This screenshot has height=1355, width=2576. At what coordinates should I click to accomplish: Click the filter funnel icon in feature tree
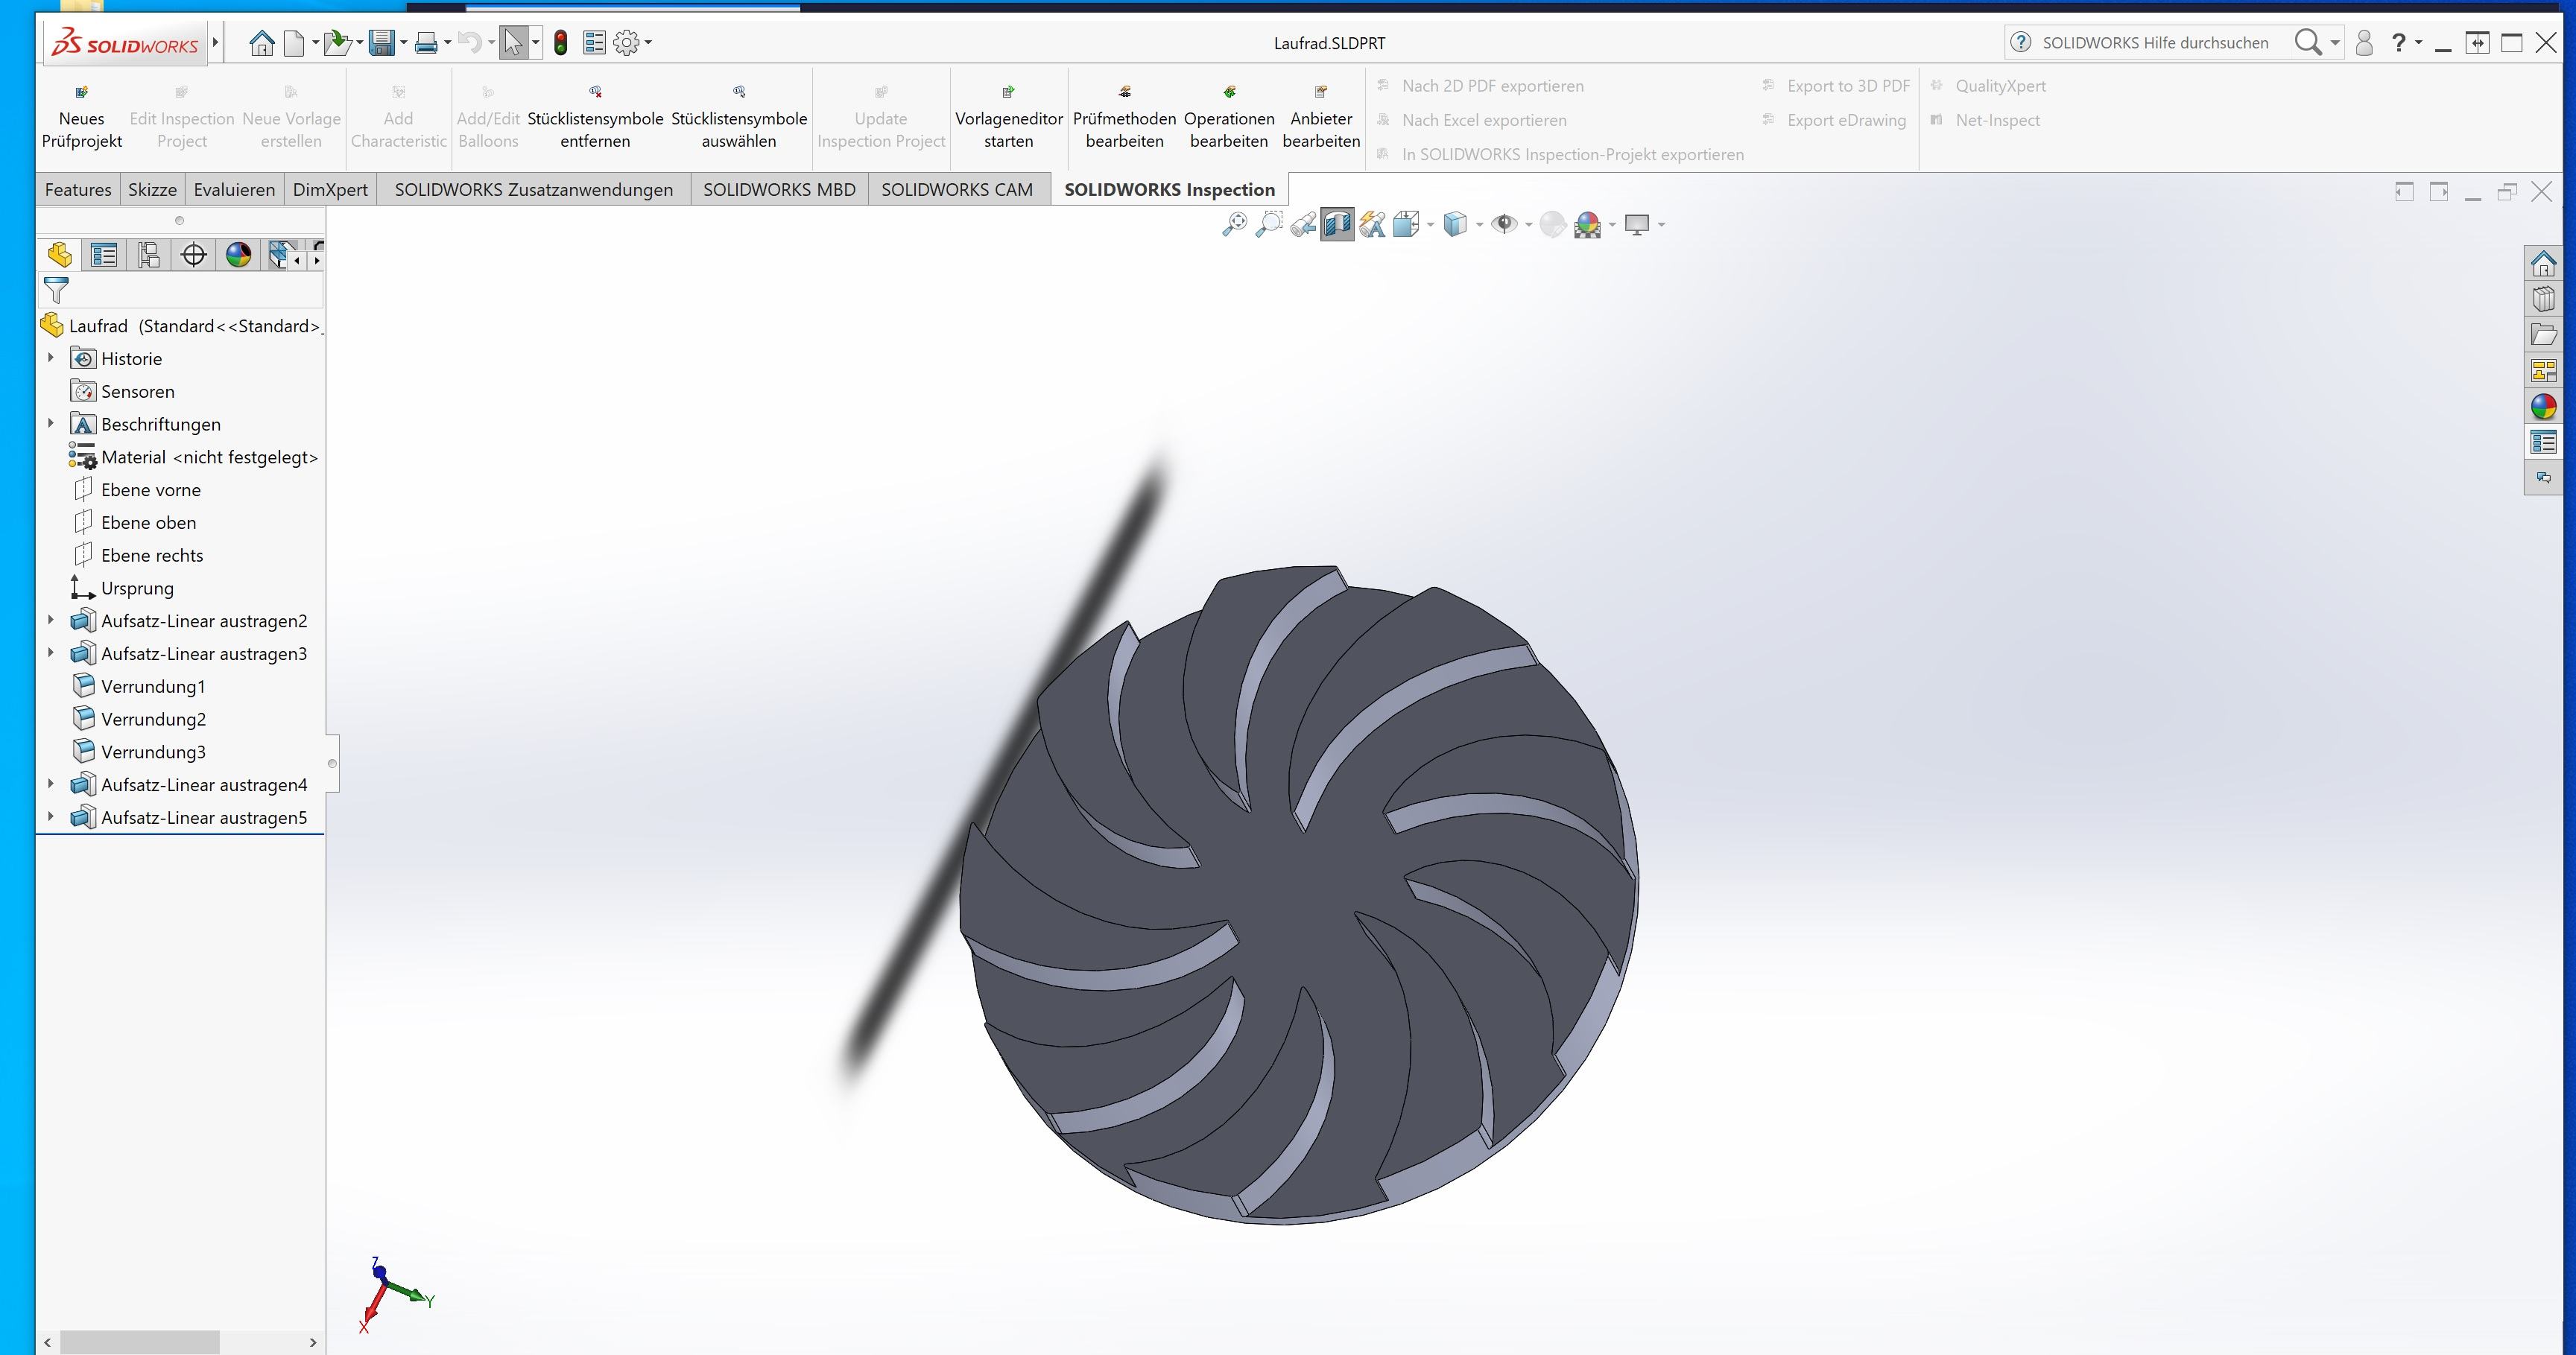point(56,291)
